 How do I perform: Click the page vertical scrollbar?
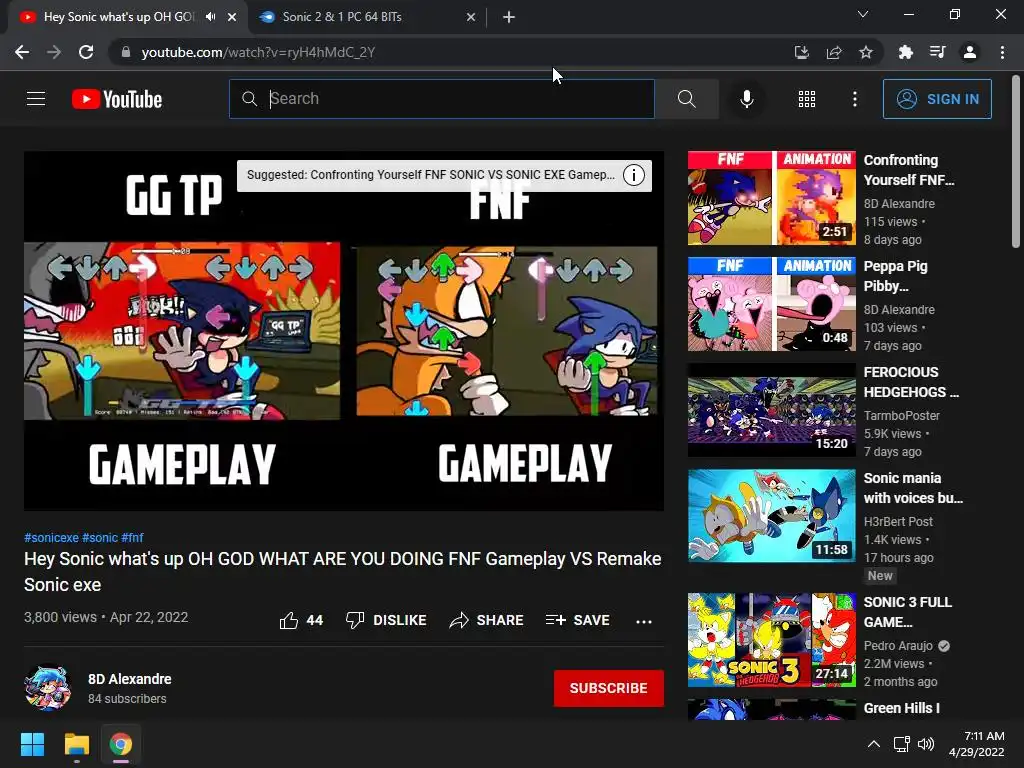click(1016, 161)
